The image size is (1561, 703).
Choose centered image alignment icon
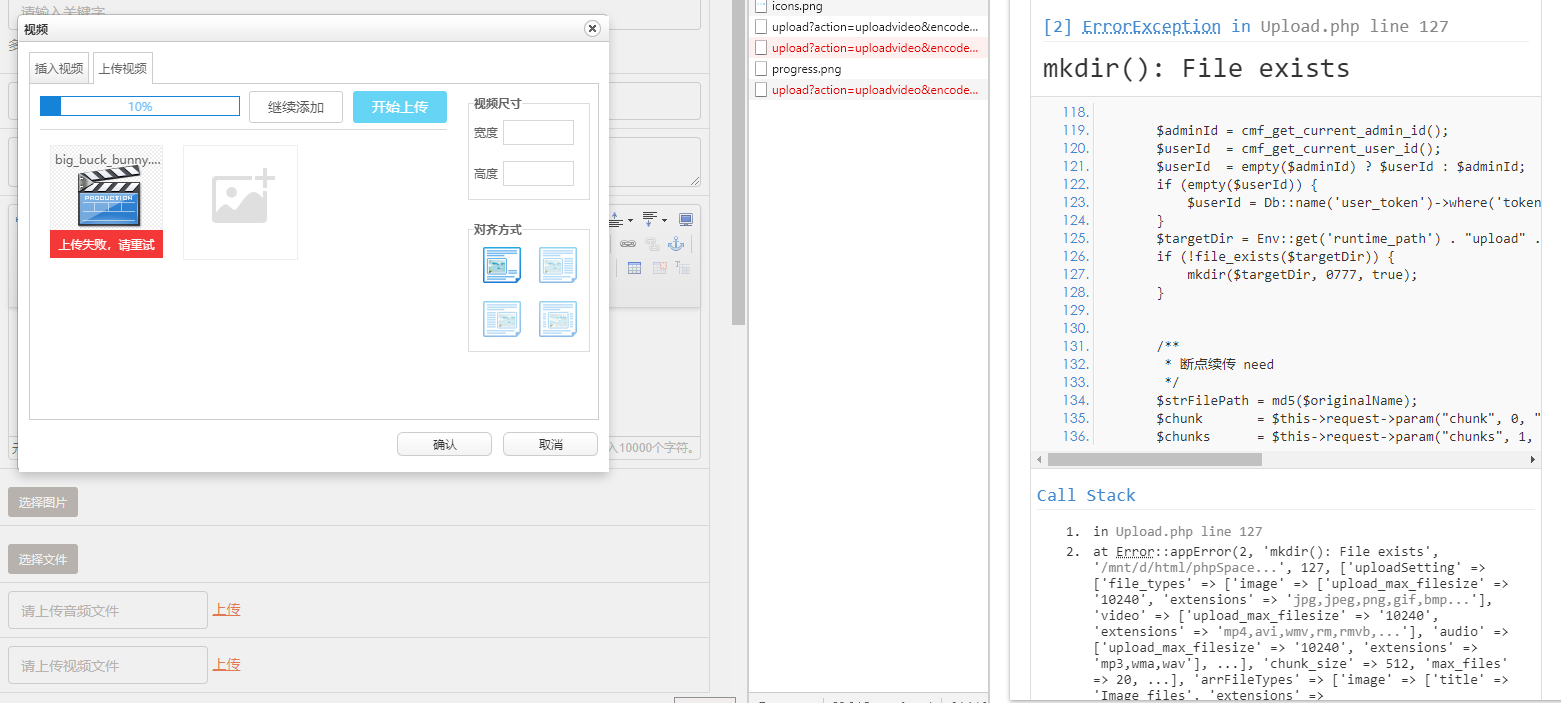point(558,319)
